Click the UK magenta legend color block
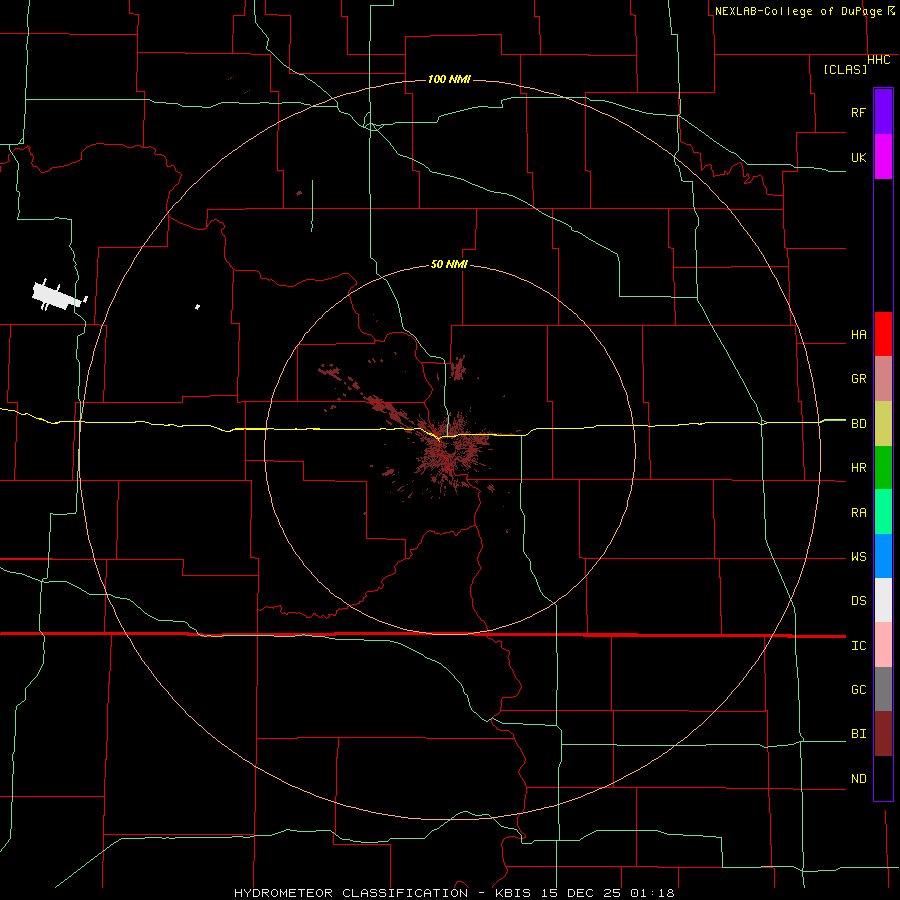This screenshot has width=900, height=900. pyautogui.click(x=883, y=157)
